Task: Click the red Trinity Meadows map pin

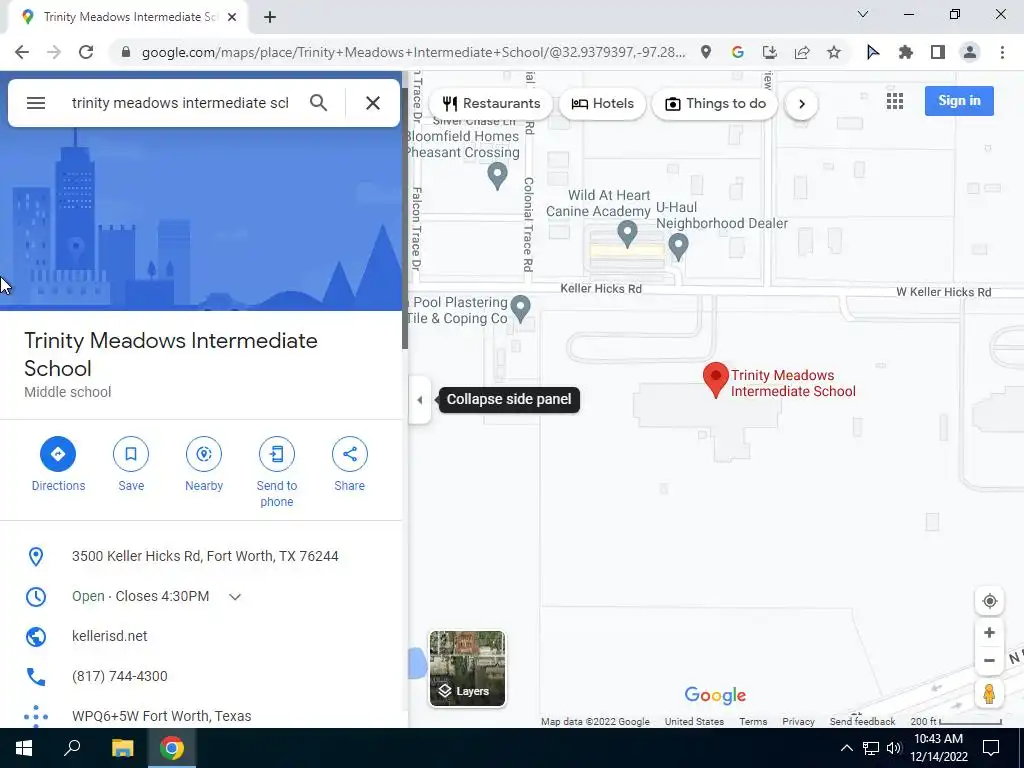Action: coord(716,379)
